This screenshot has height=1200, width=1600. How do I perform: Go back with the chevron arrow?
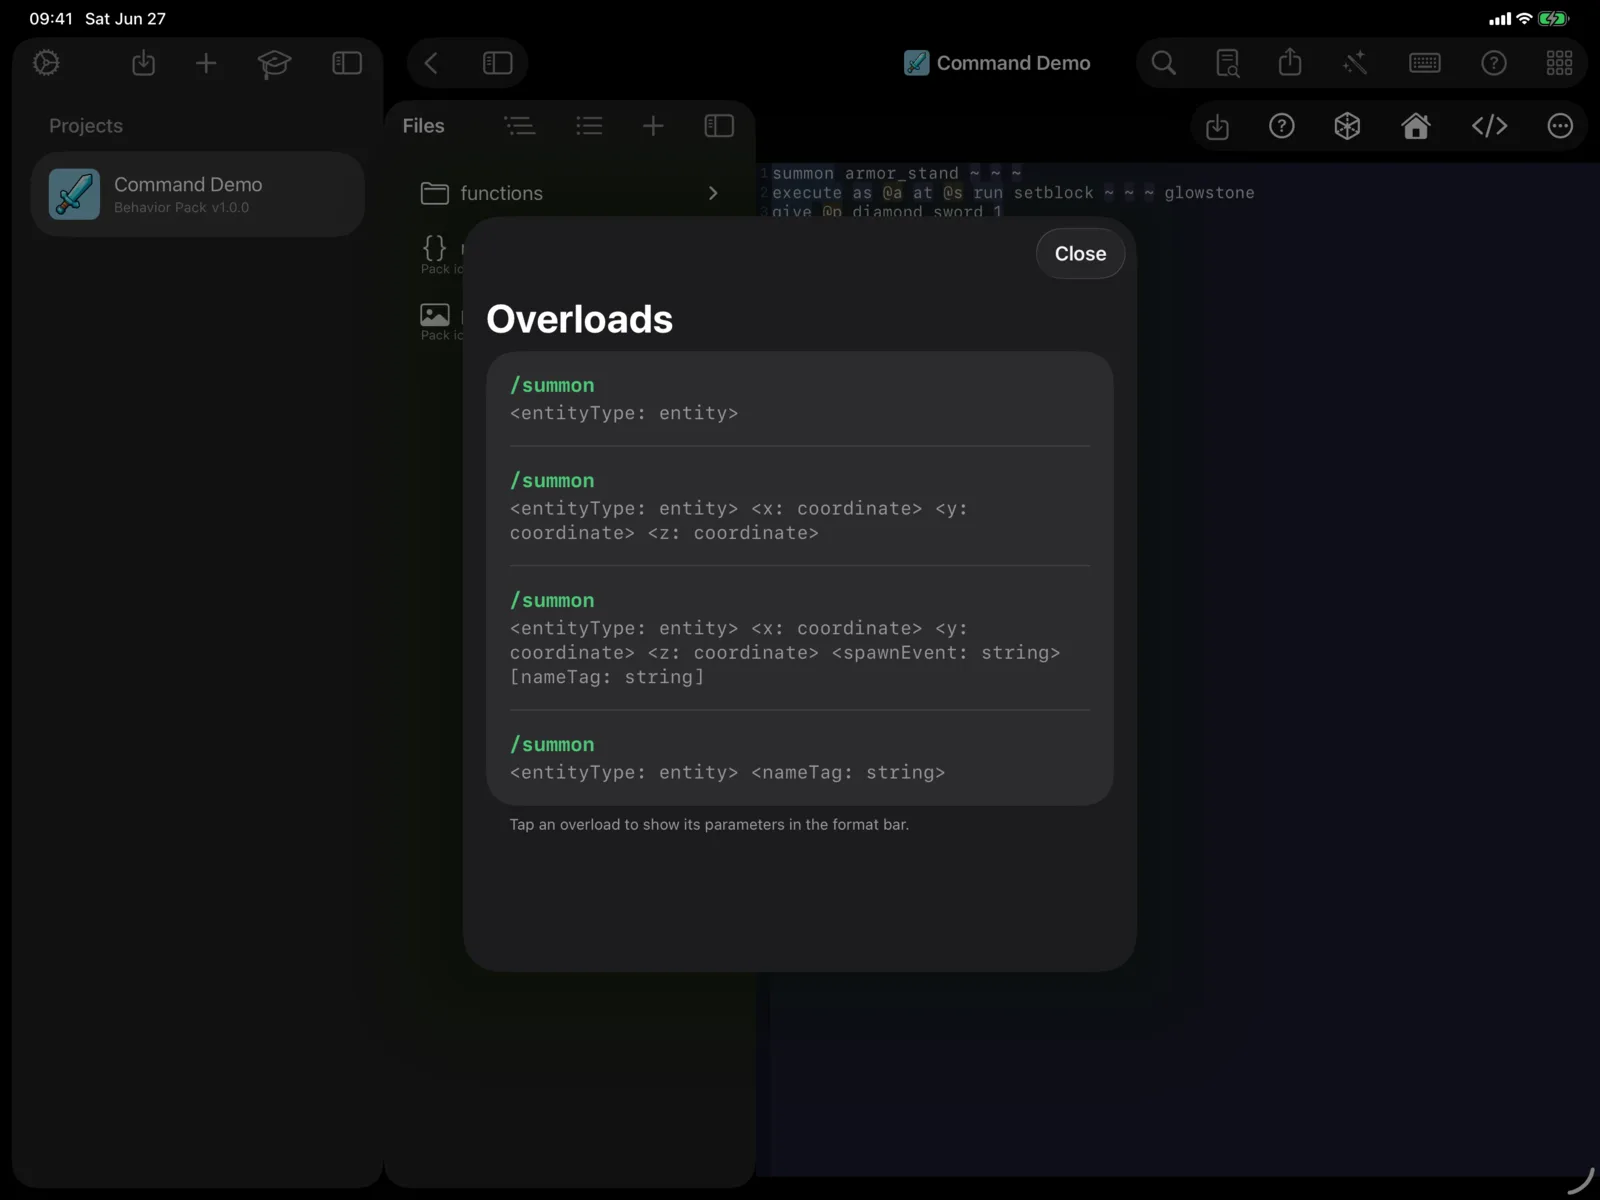431,63
